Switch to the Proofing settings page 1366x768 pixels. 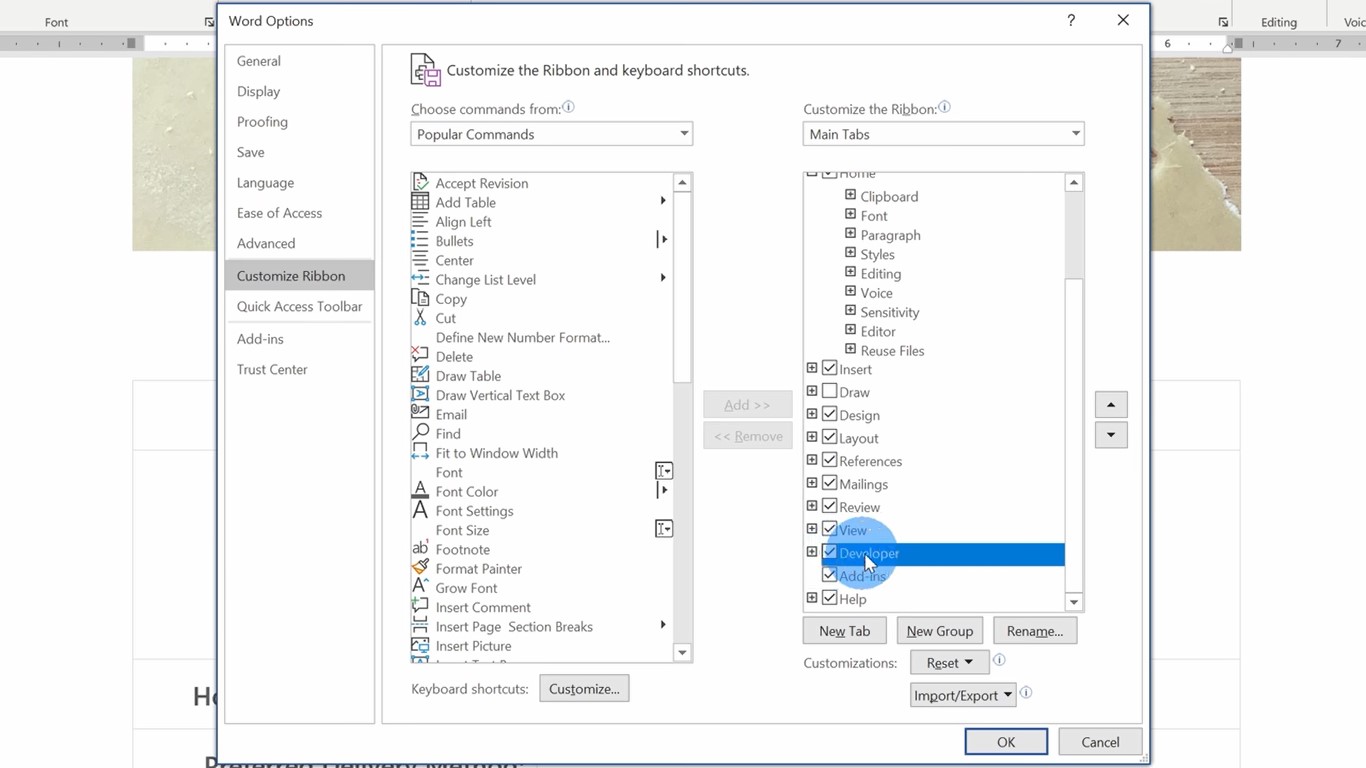(262, 121)
